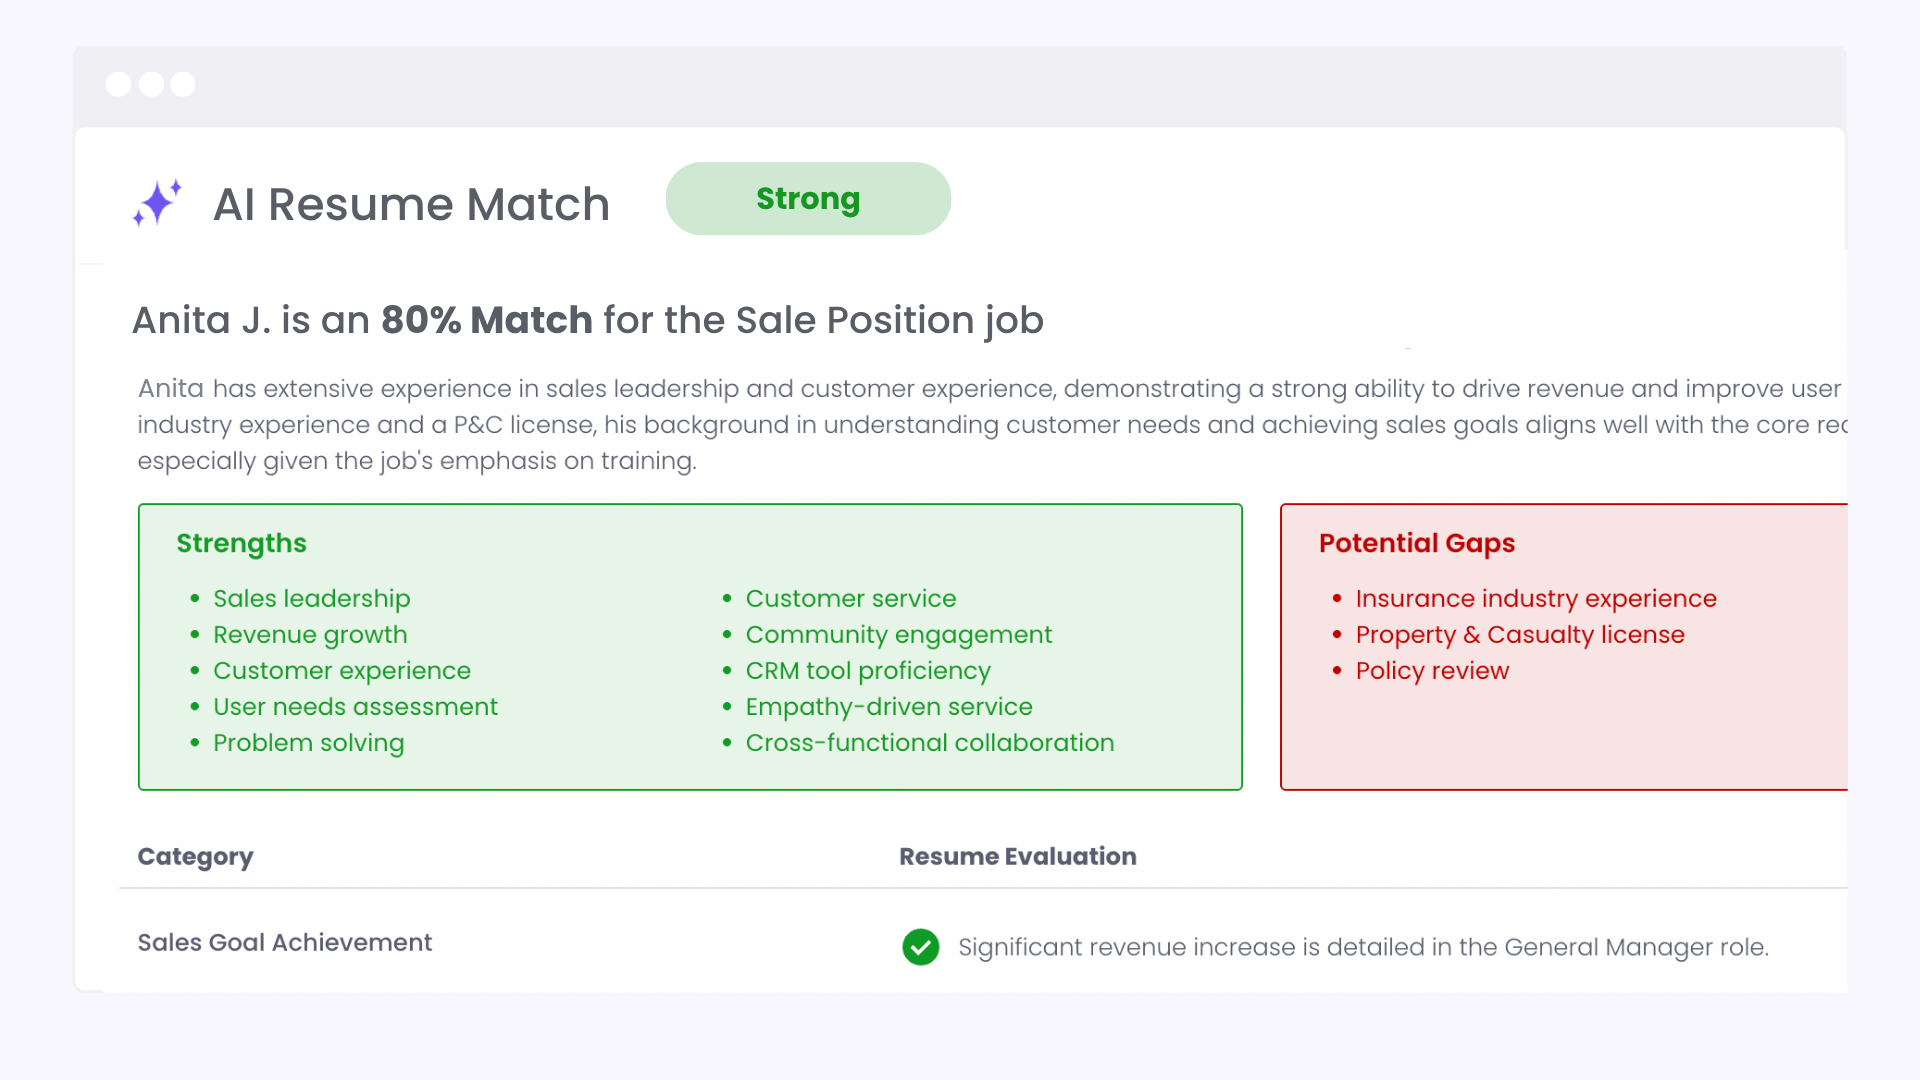Select the Policy review gap item
Screen dimensions: 1920x1080
tap(1431, 671)
